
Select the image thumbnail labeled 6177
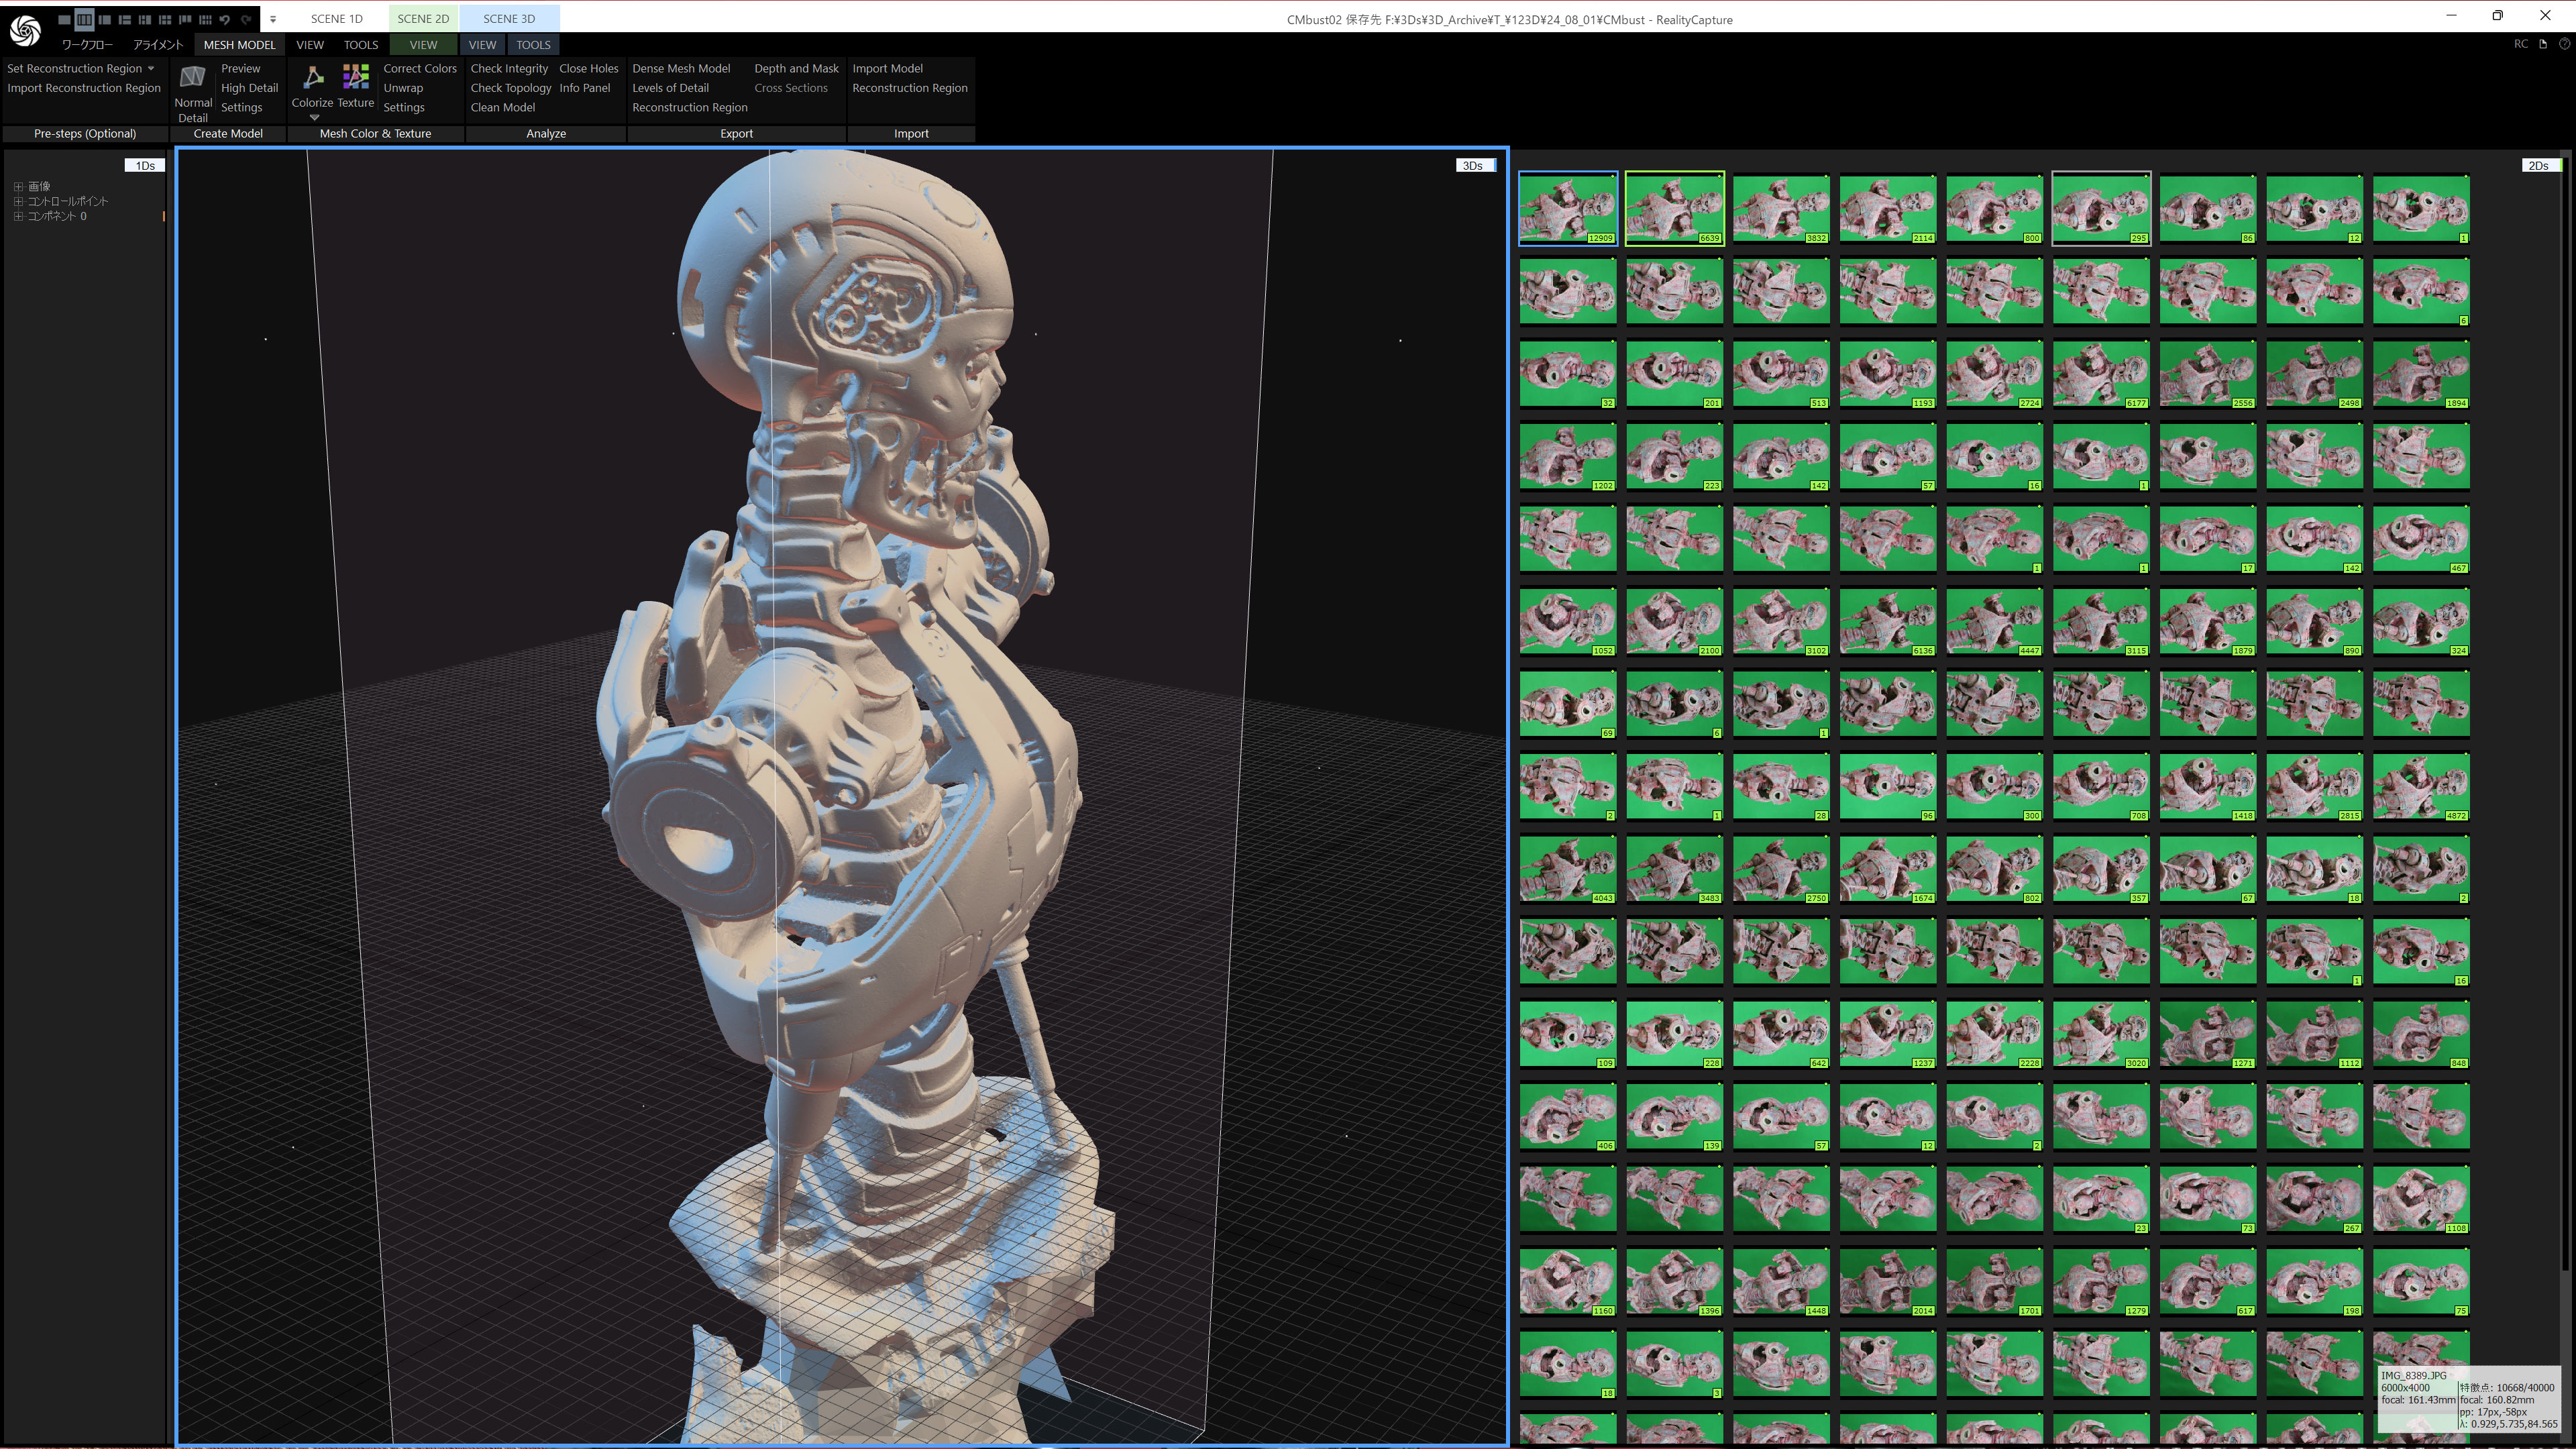2101,374
